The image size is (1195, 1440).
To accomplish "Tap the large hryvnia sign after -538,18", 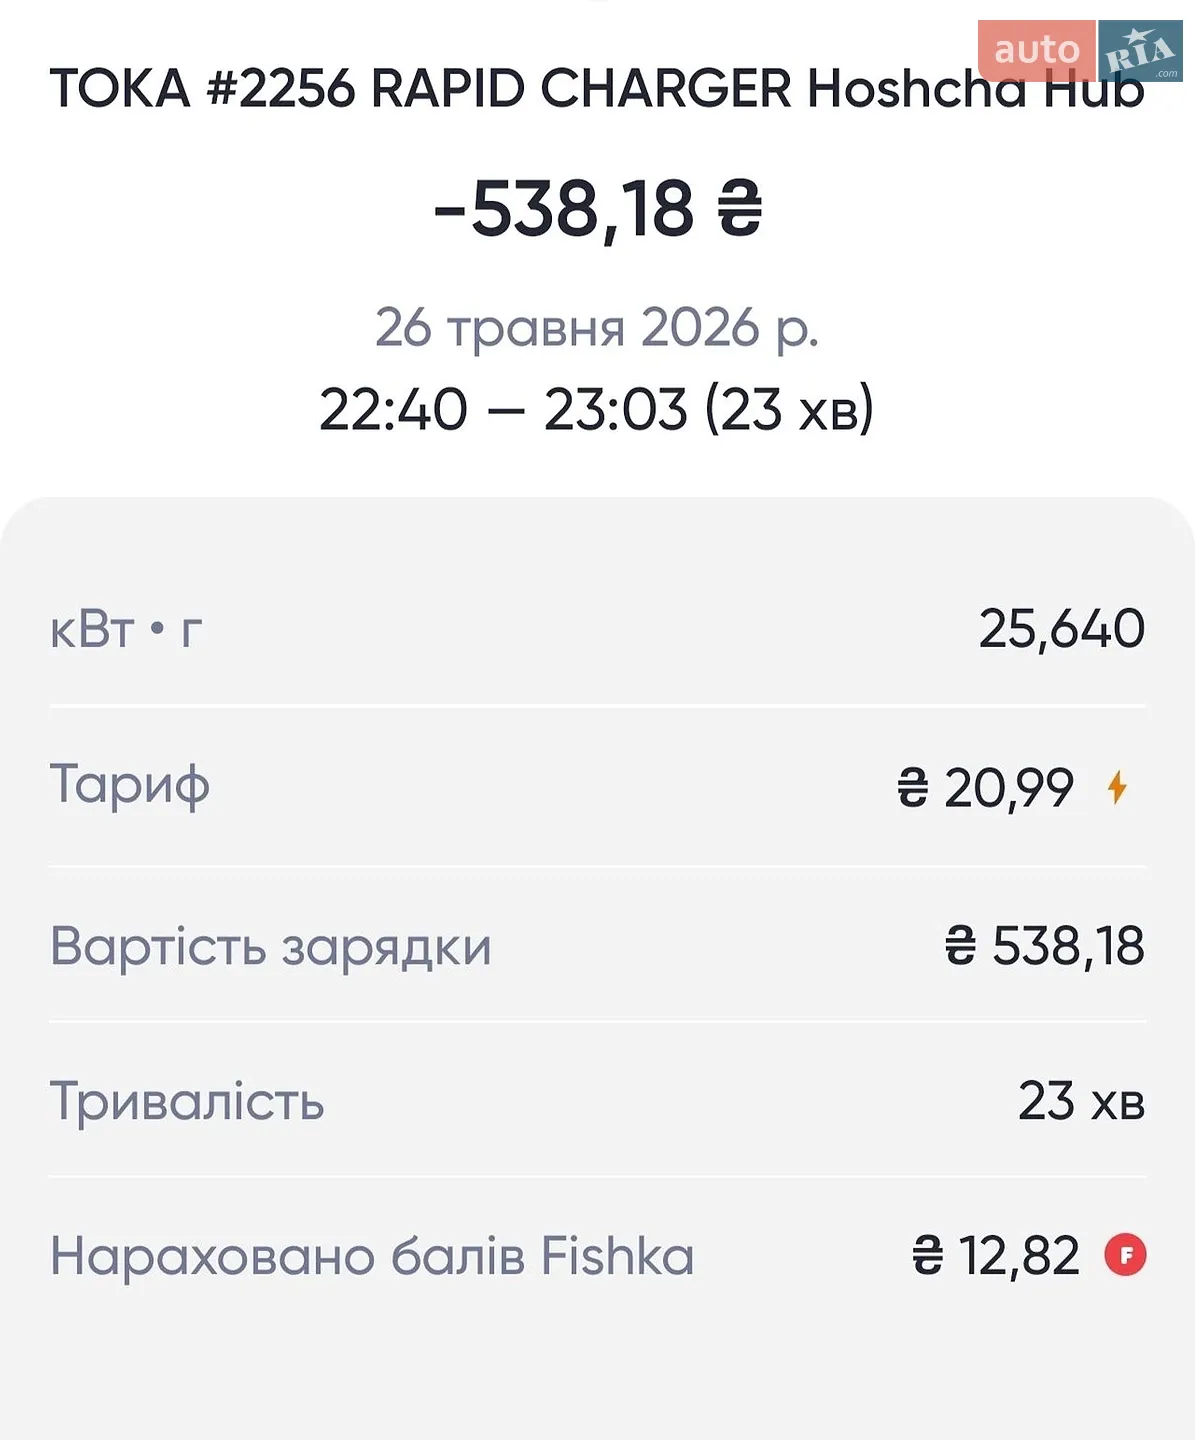I will (740, 209).
